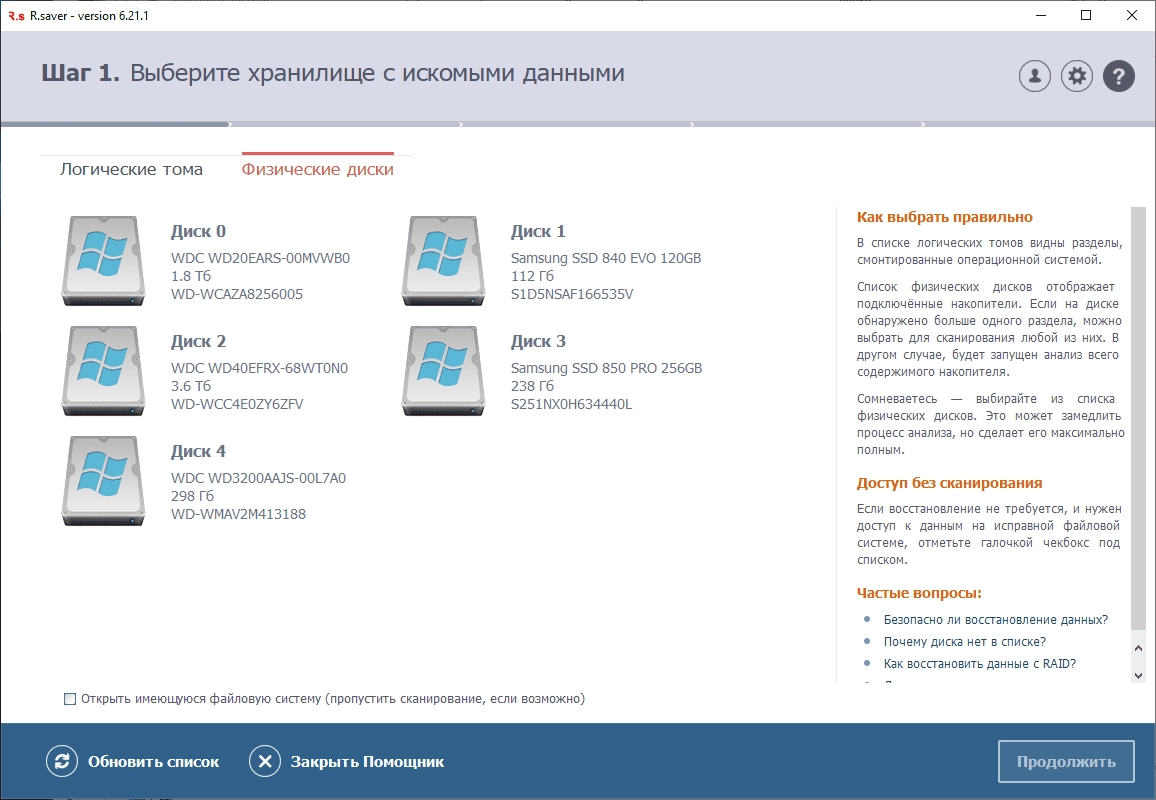Viewport: 1156px width, 800px height.
Task: Click model text Samsung SSD 850 PRO 256GB
Action: tap(607, 368)
